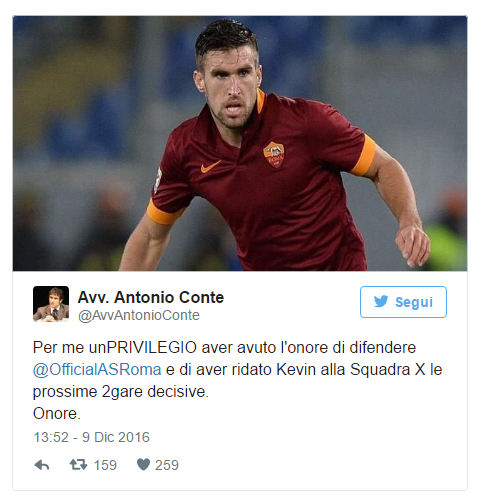Screen dimensions: 489x501
Task: Click the word unPRIVILEGIO in tweet text
Action: click(143, 348)
